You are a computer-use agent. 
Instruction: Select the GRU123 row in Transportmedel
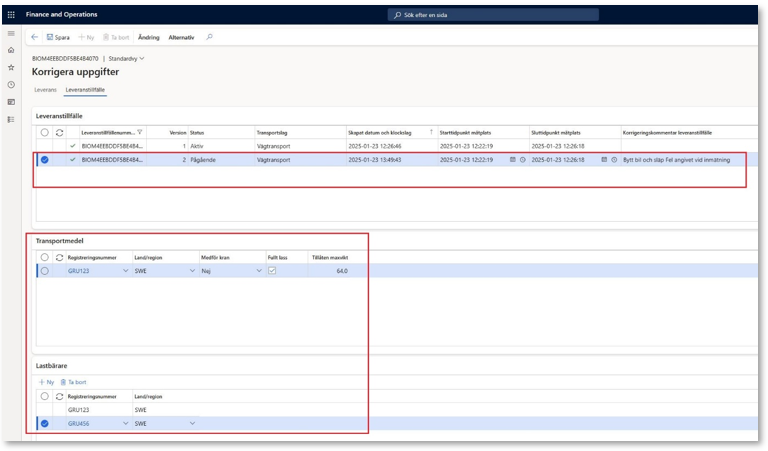point(44,270)
